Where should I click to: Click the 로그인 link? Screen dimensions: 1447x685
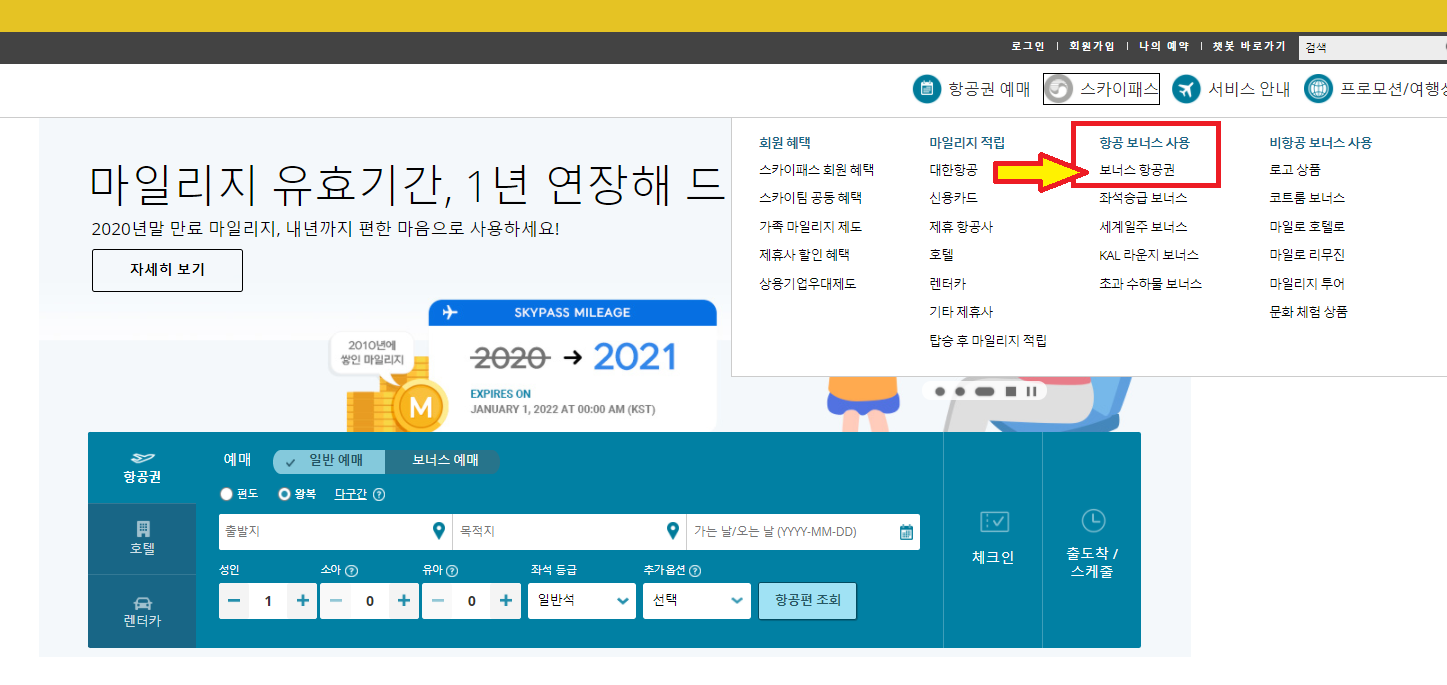[x=1028, y=47]
